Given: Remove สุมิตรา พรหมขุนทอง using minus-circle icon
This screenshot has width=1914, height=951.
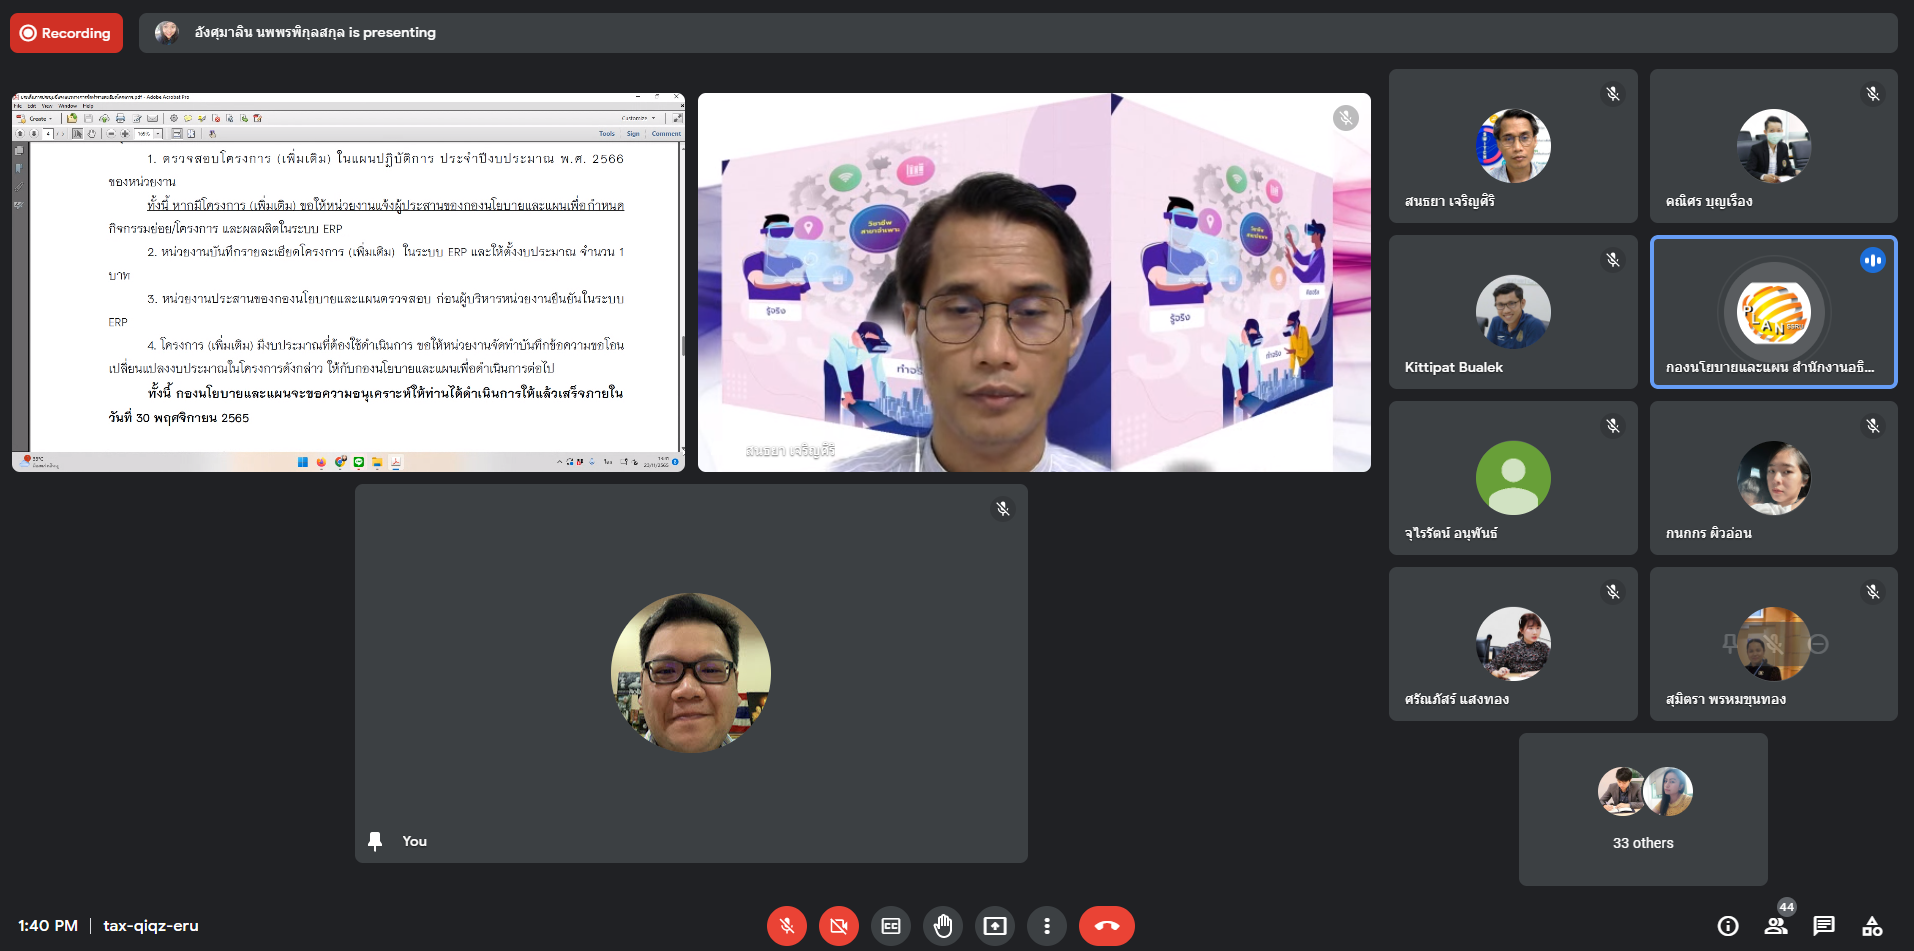Looking at the screenshot, I should (x=1819, y=644).
